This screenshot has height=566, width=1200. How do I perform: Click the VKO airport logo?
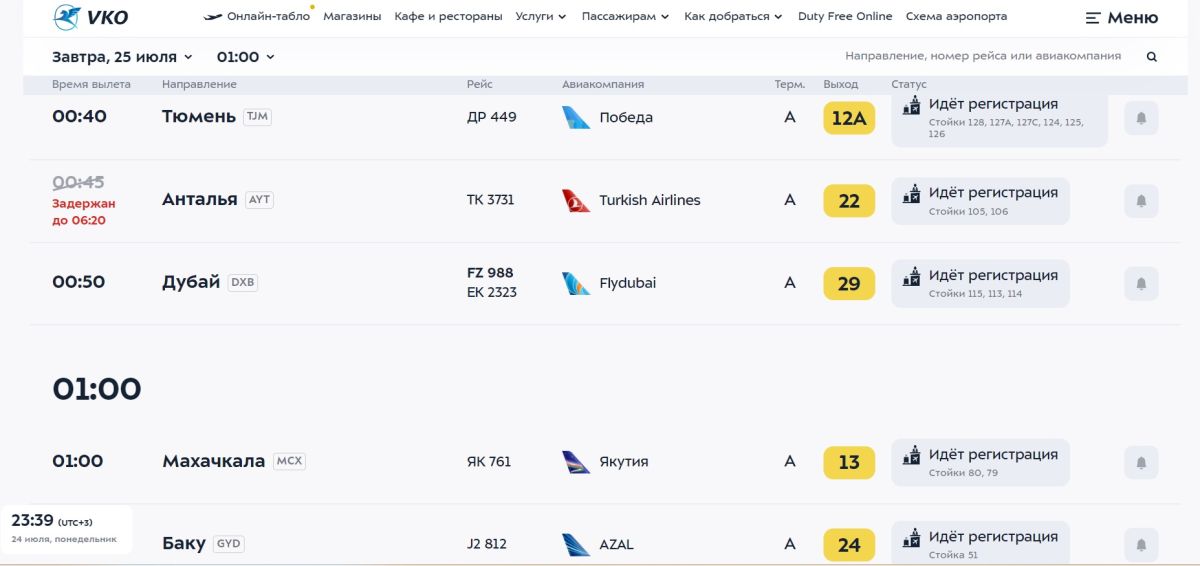(90, 17)
